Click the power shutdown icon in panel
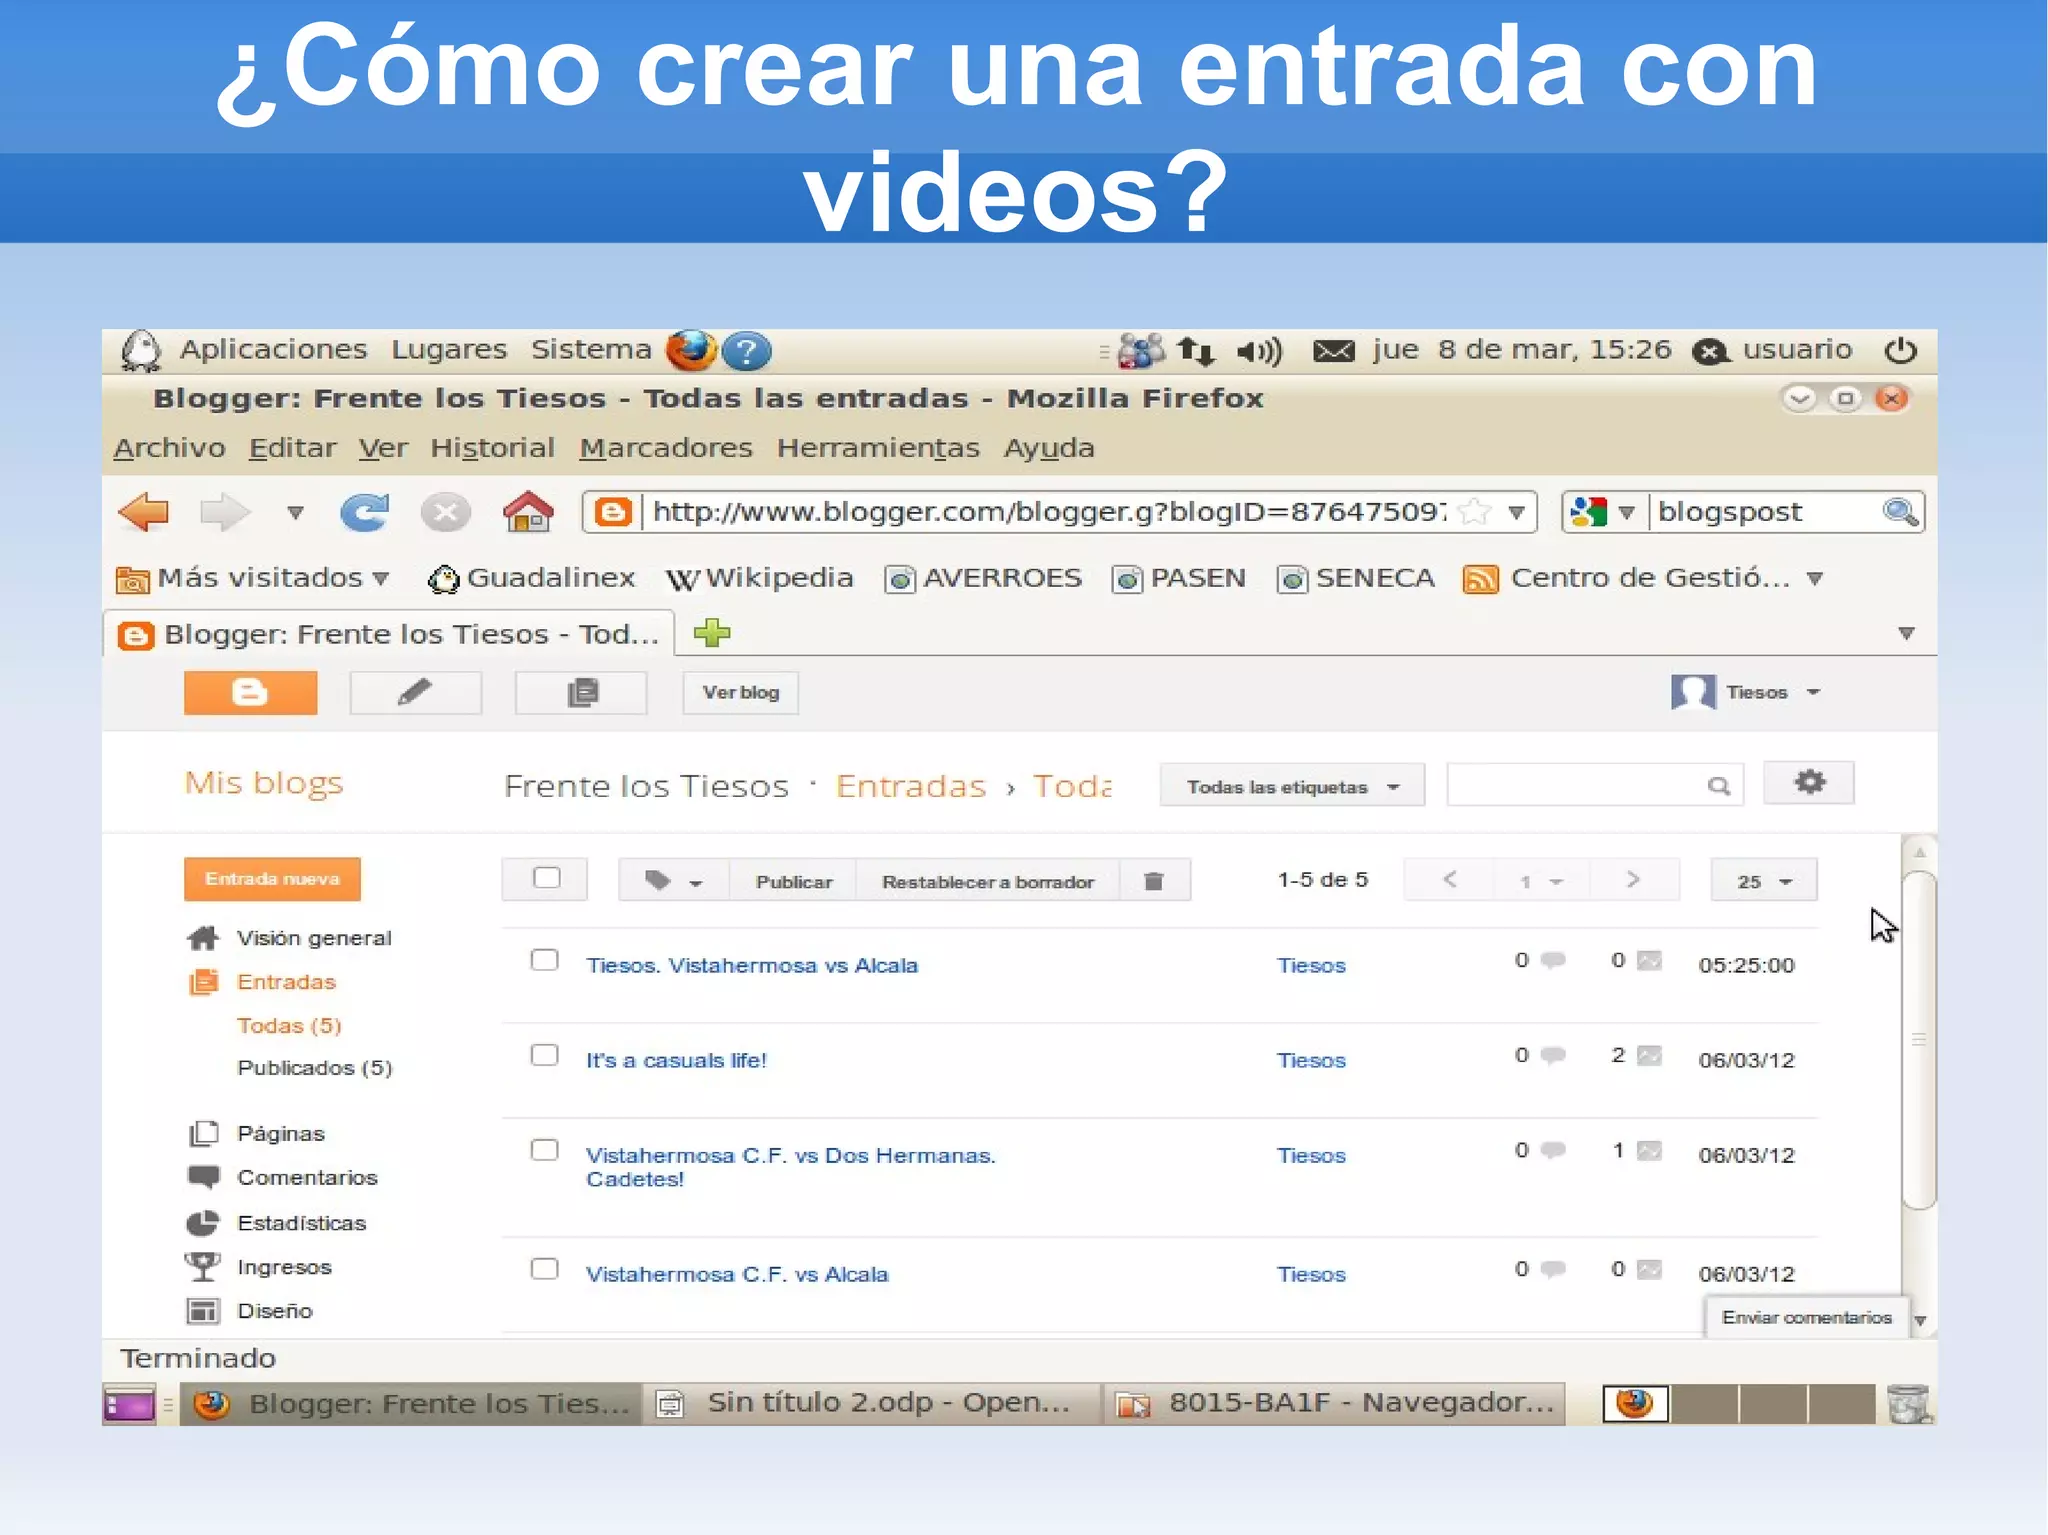This screenshot has height=1535, width=2048. (1900, 350)
